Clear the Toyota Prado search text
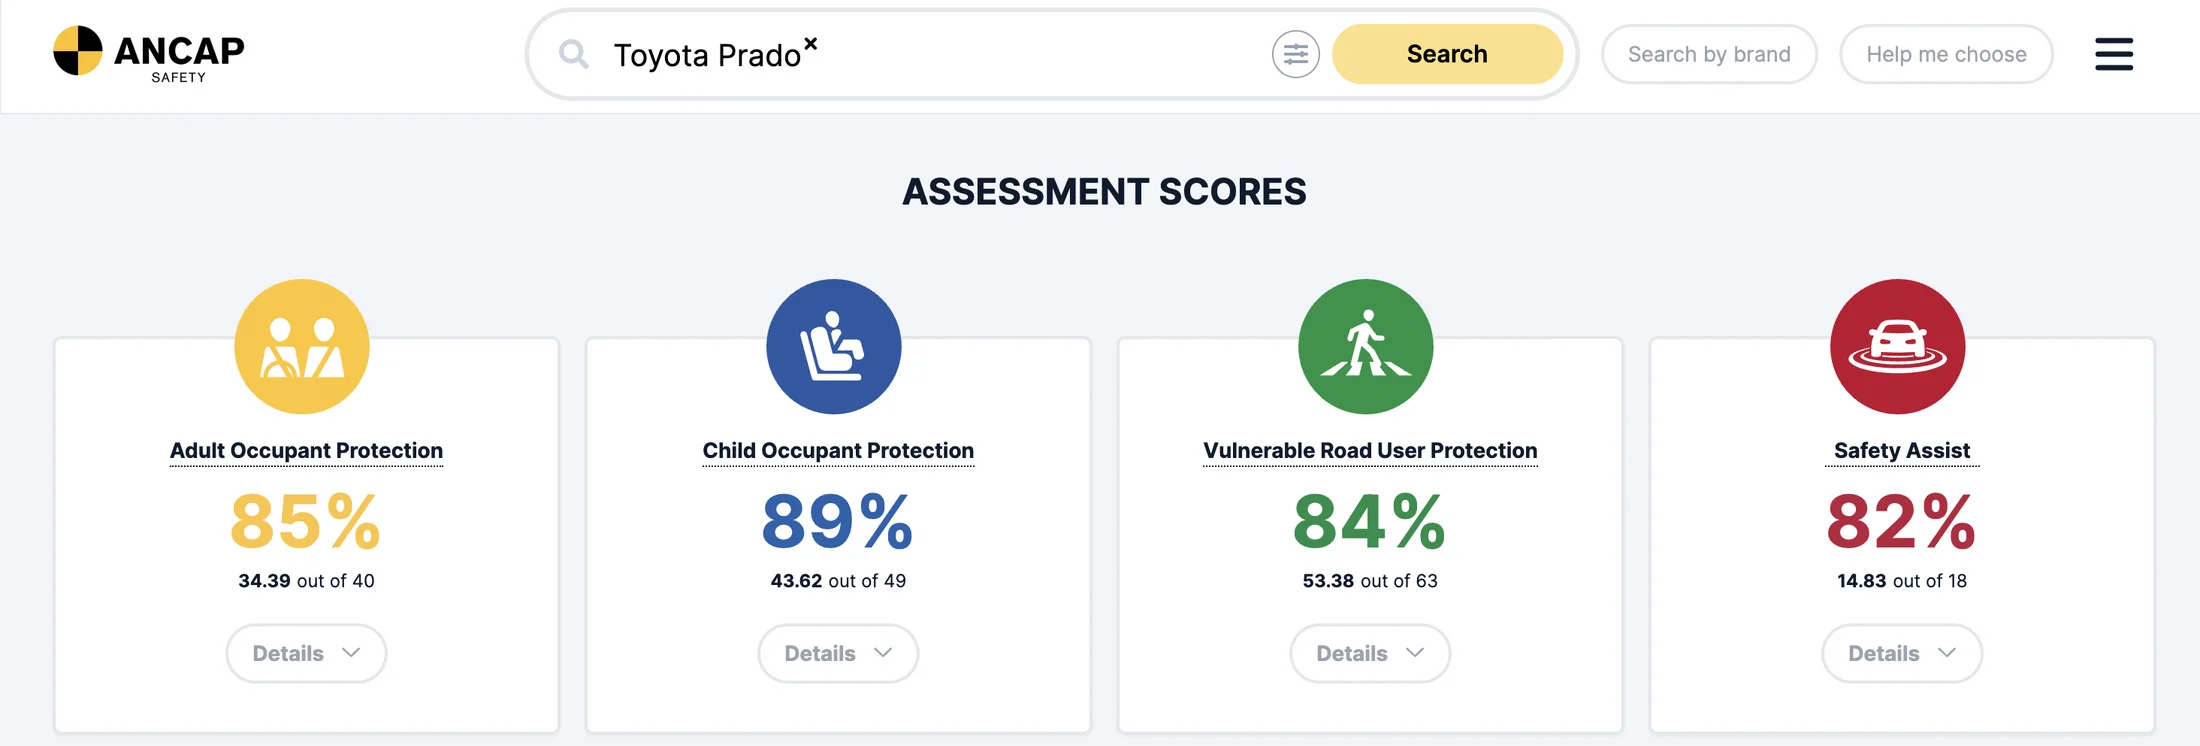Viewport: 2200px width, 746px height. tap(811, 43)
